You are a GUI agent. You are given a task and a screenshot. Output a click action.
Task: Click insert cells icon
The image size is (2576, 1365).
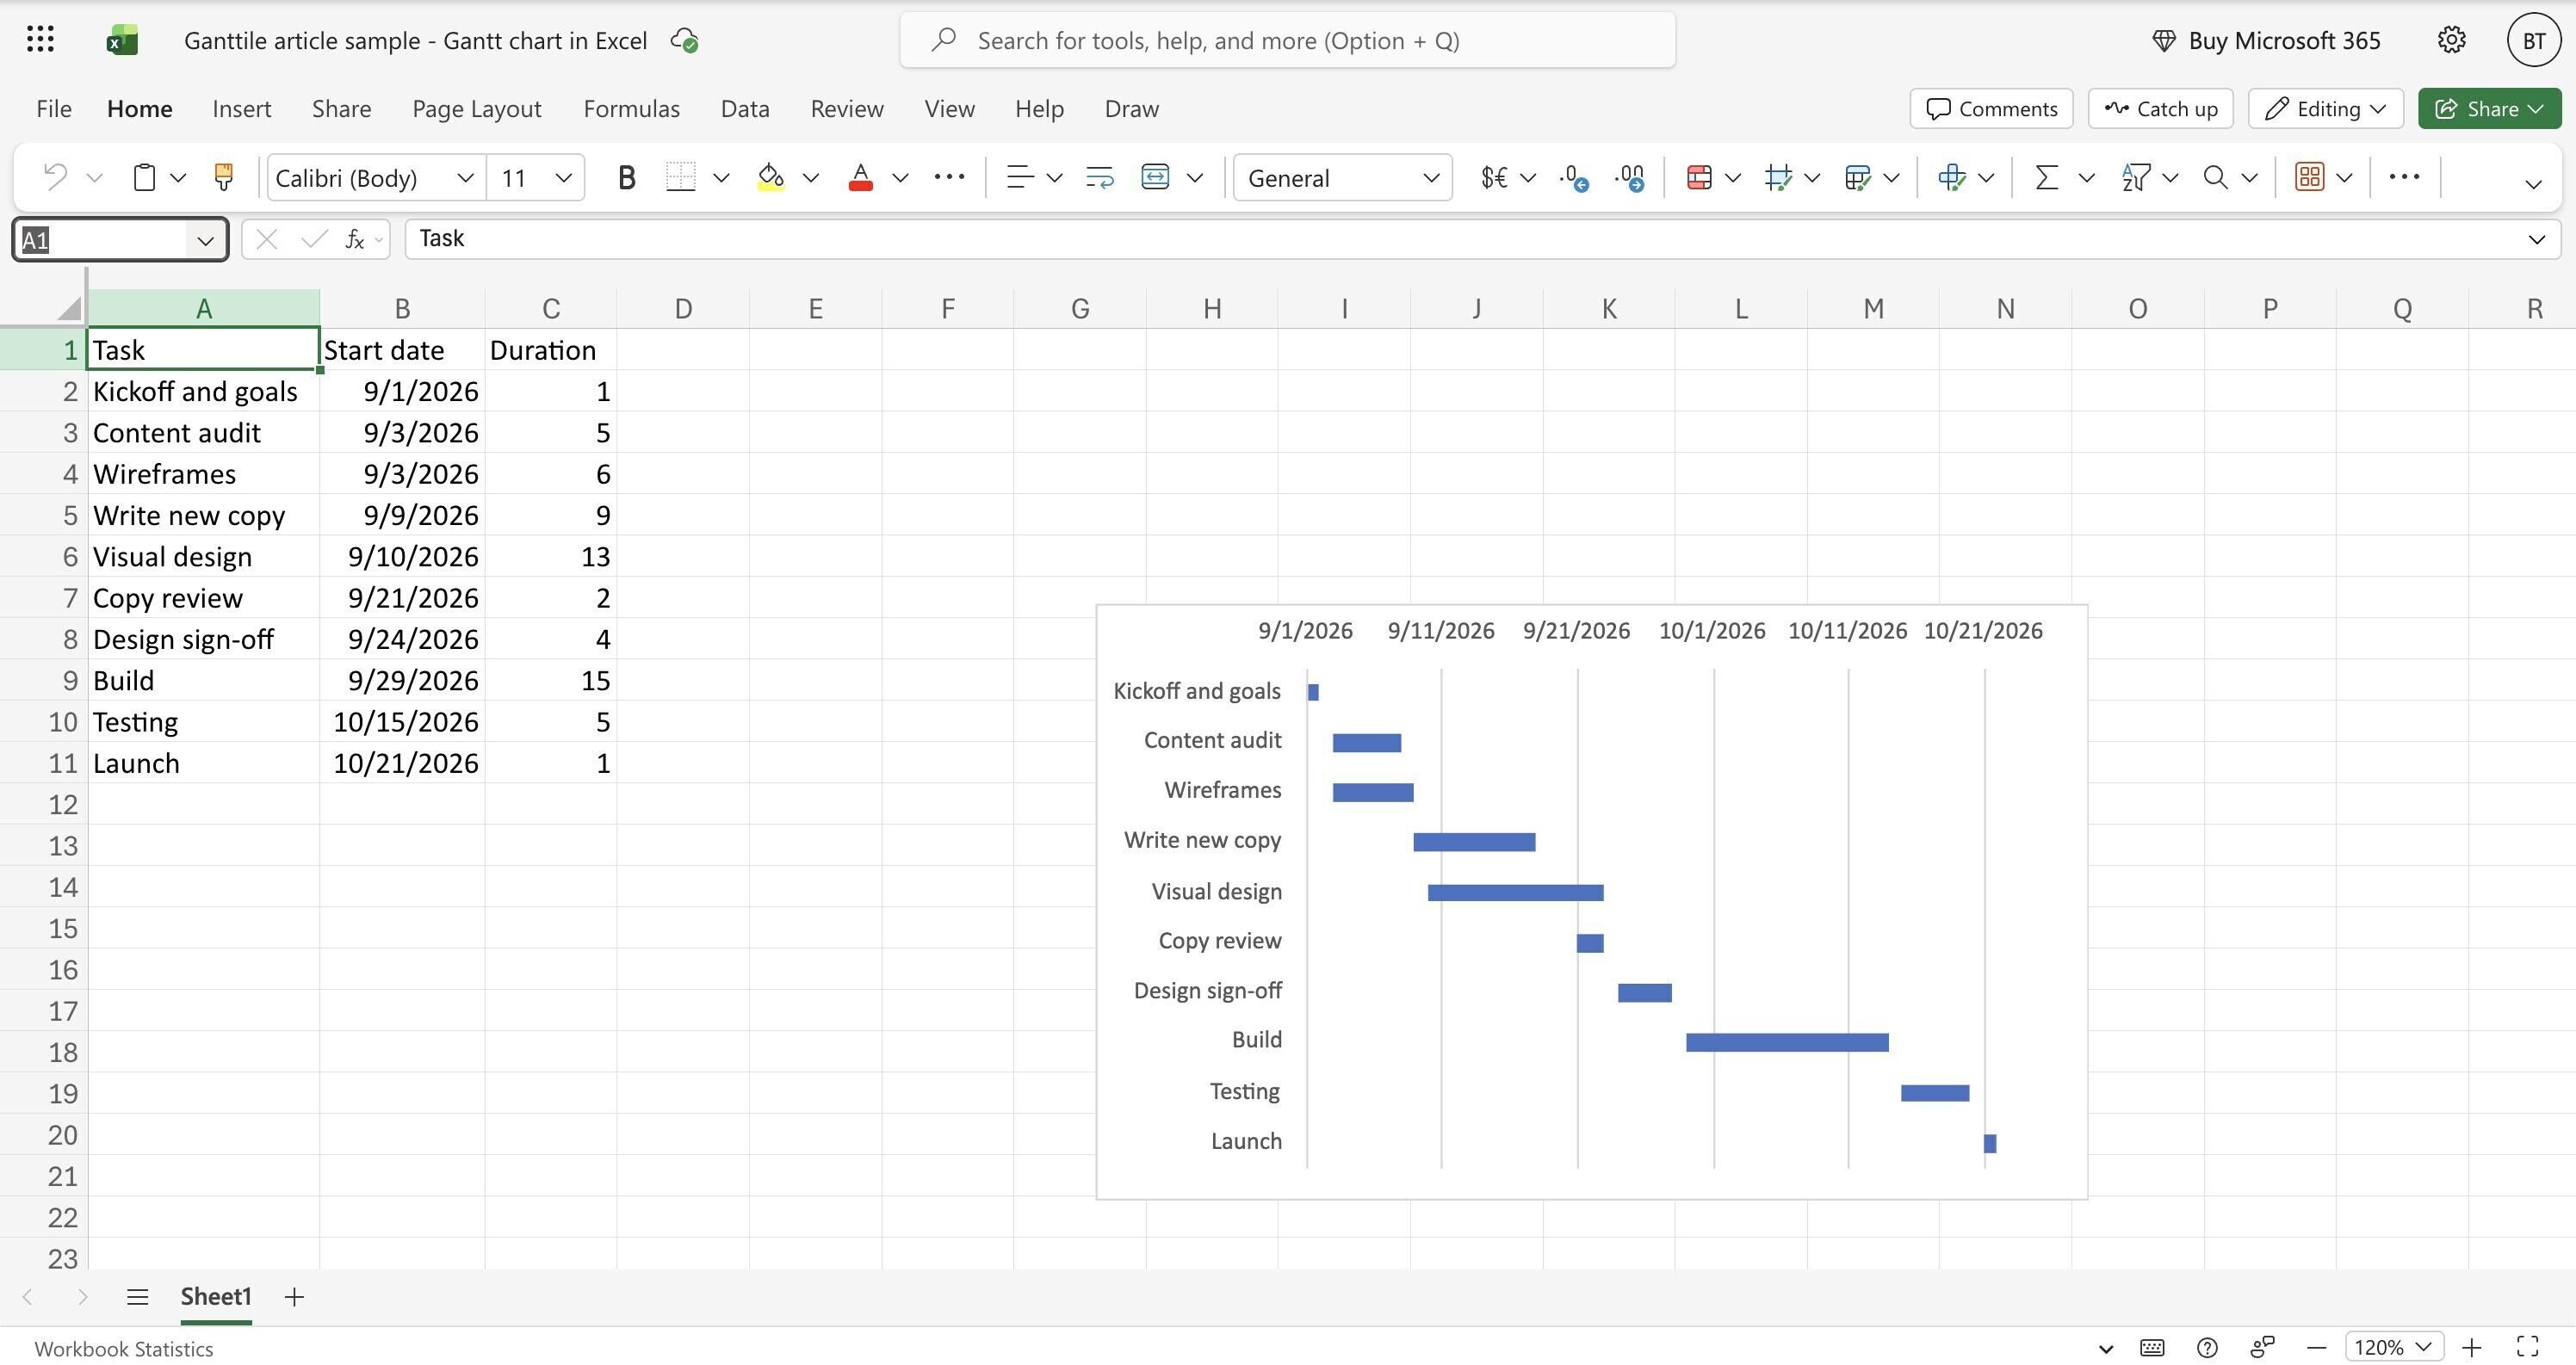(1952, 177)
